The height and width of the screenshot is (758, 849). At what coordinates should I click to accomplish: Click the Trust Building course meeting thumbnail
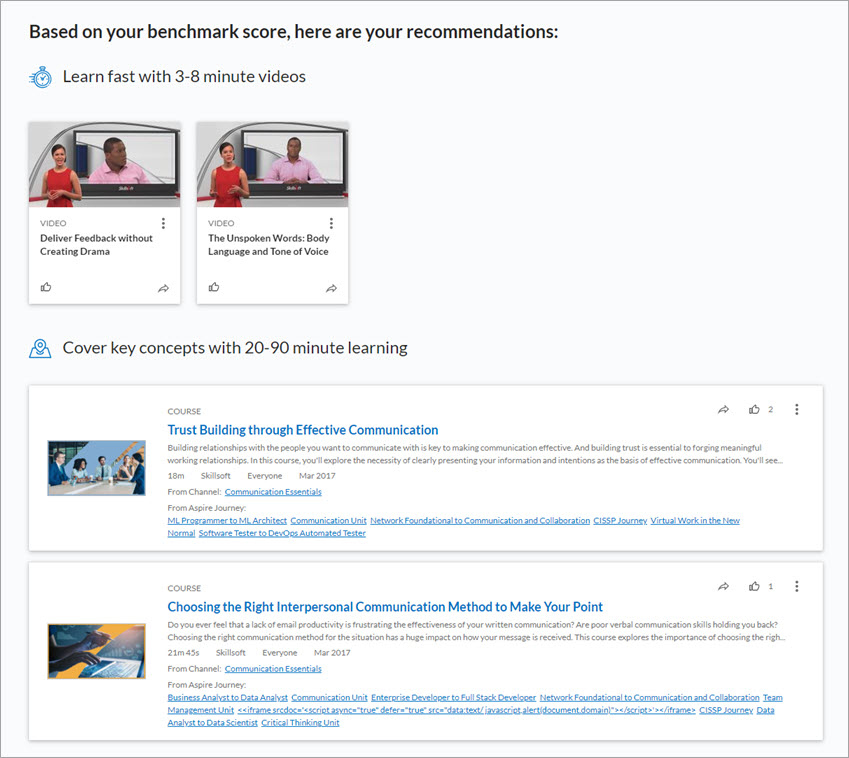[96, 468]
